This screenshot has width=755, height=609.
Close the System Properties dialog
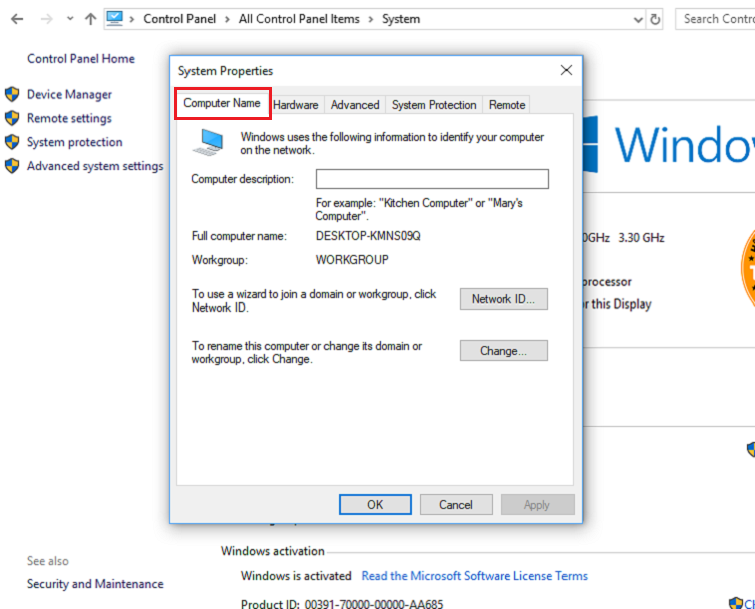click(566, 70)
